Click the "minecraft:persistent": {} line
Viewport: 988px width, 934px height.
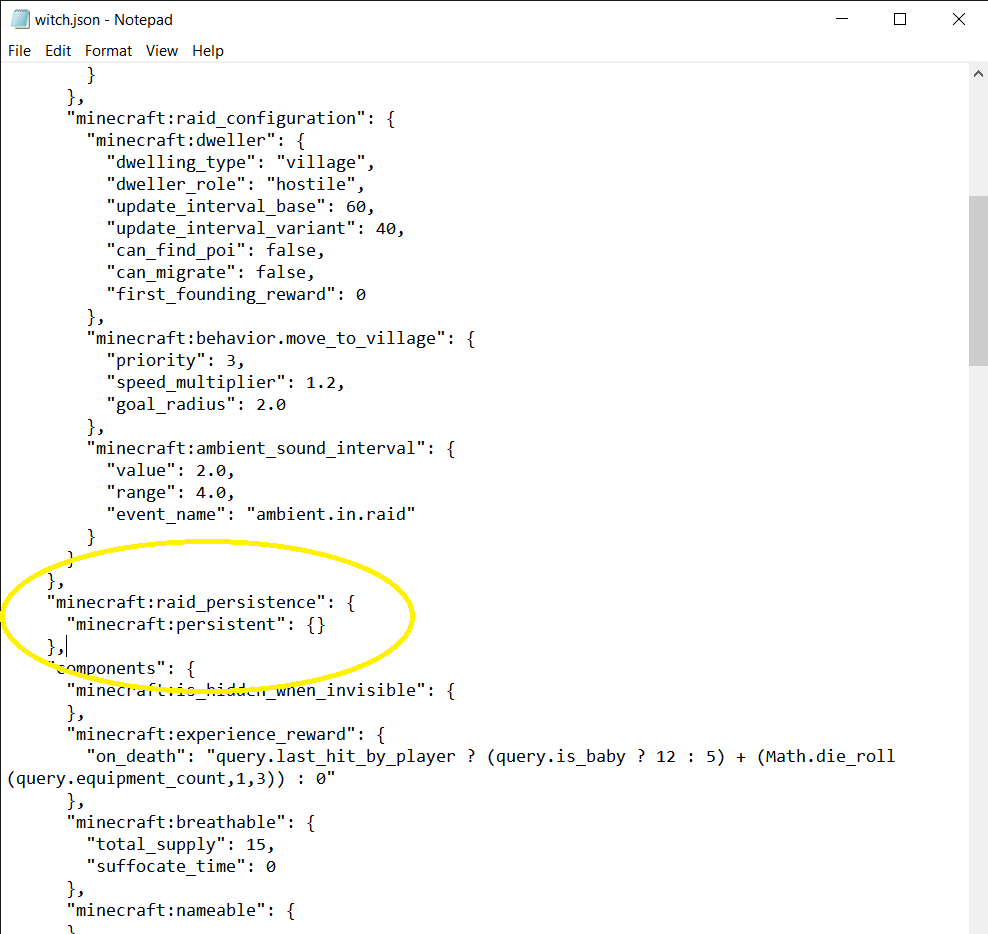pyautogui.click(x=196, y=625)
